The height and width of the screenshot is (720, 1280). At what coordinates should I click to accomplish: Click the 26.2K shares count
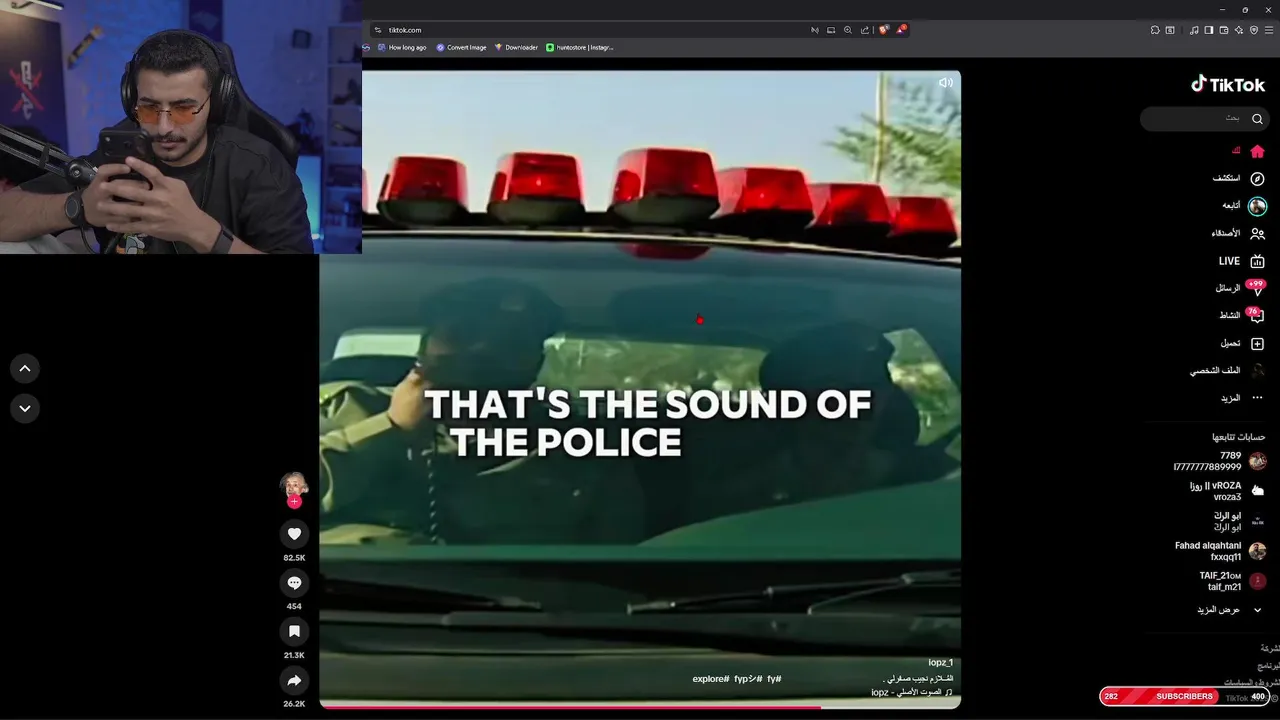294,704
